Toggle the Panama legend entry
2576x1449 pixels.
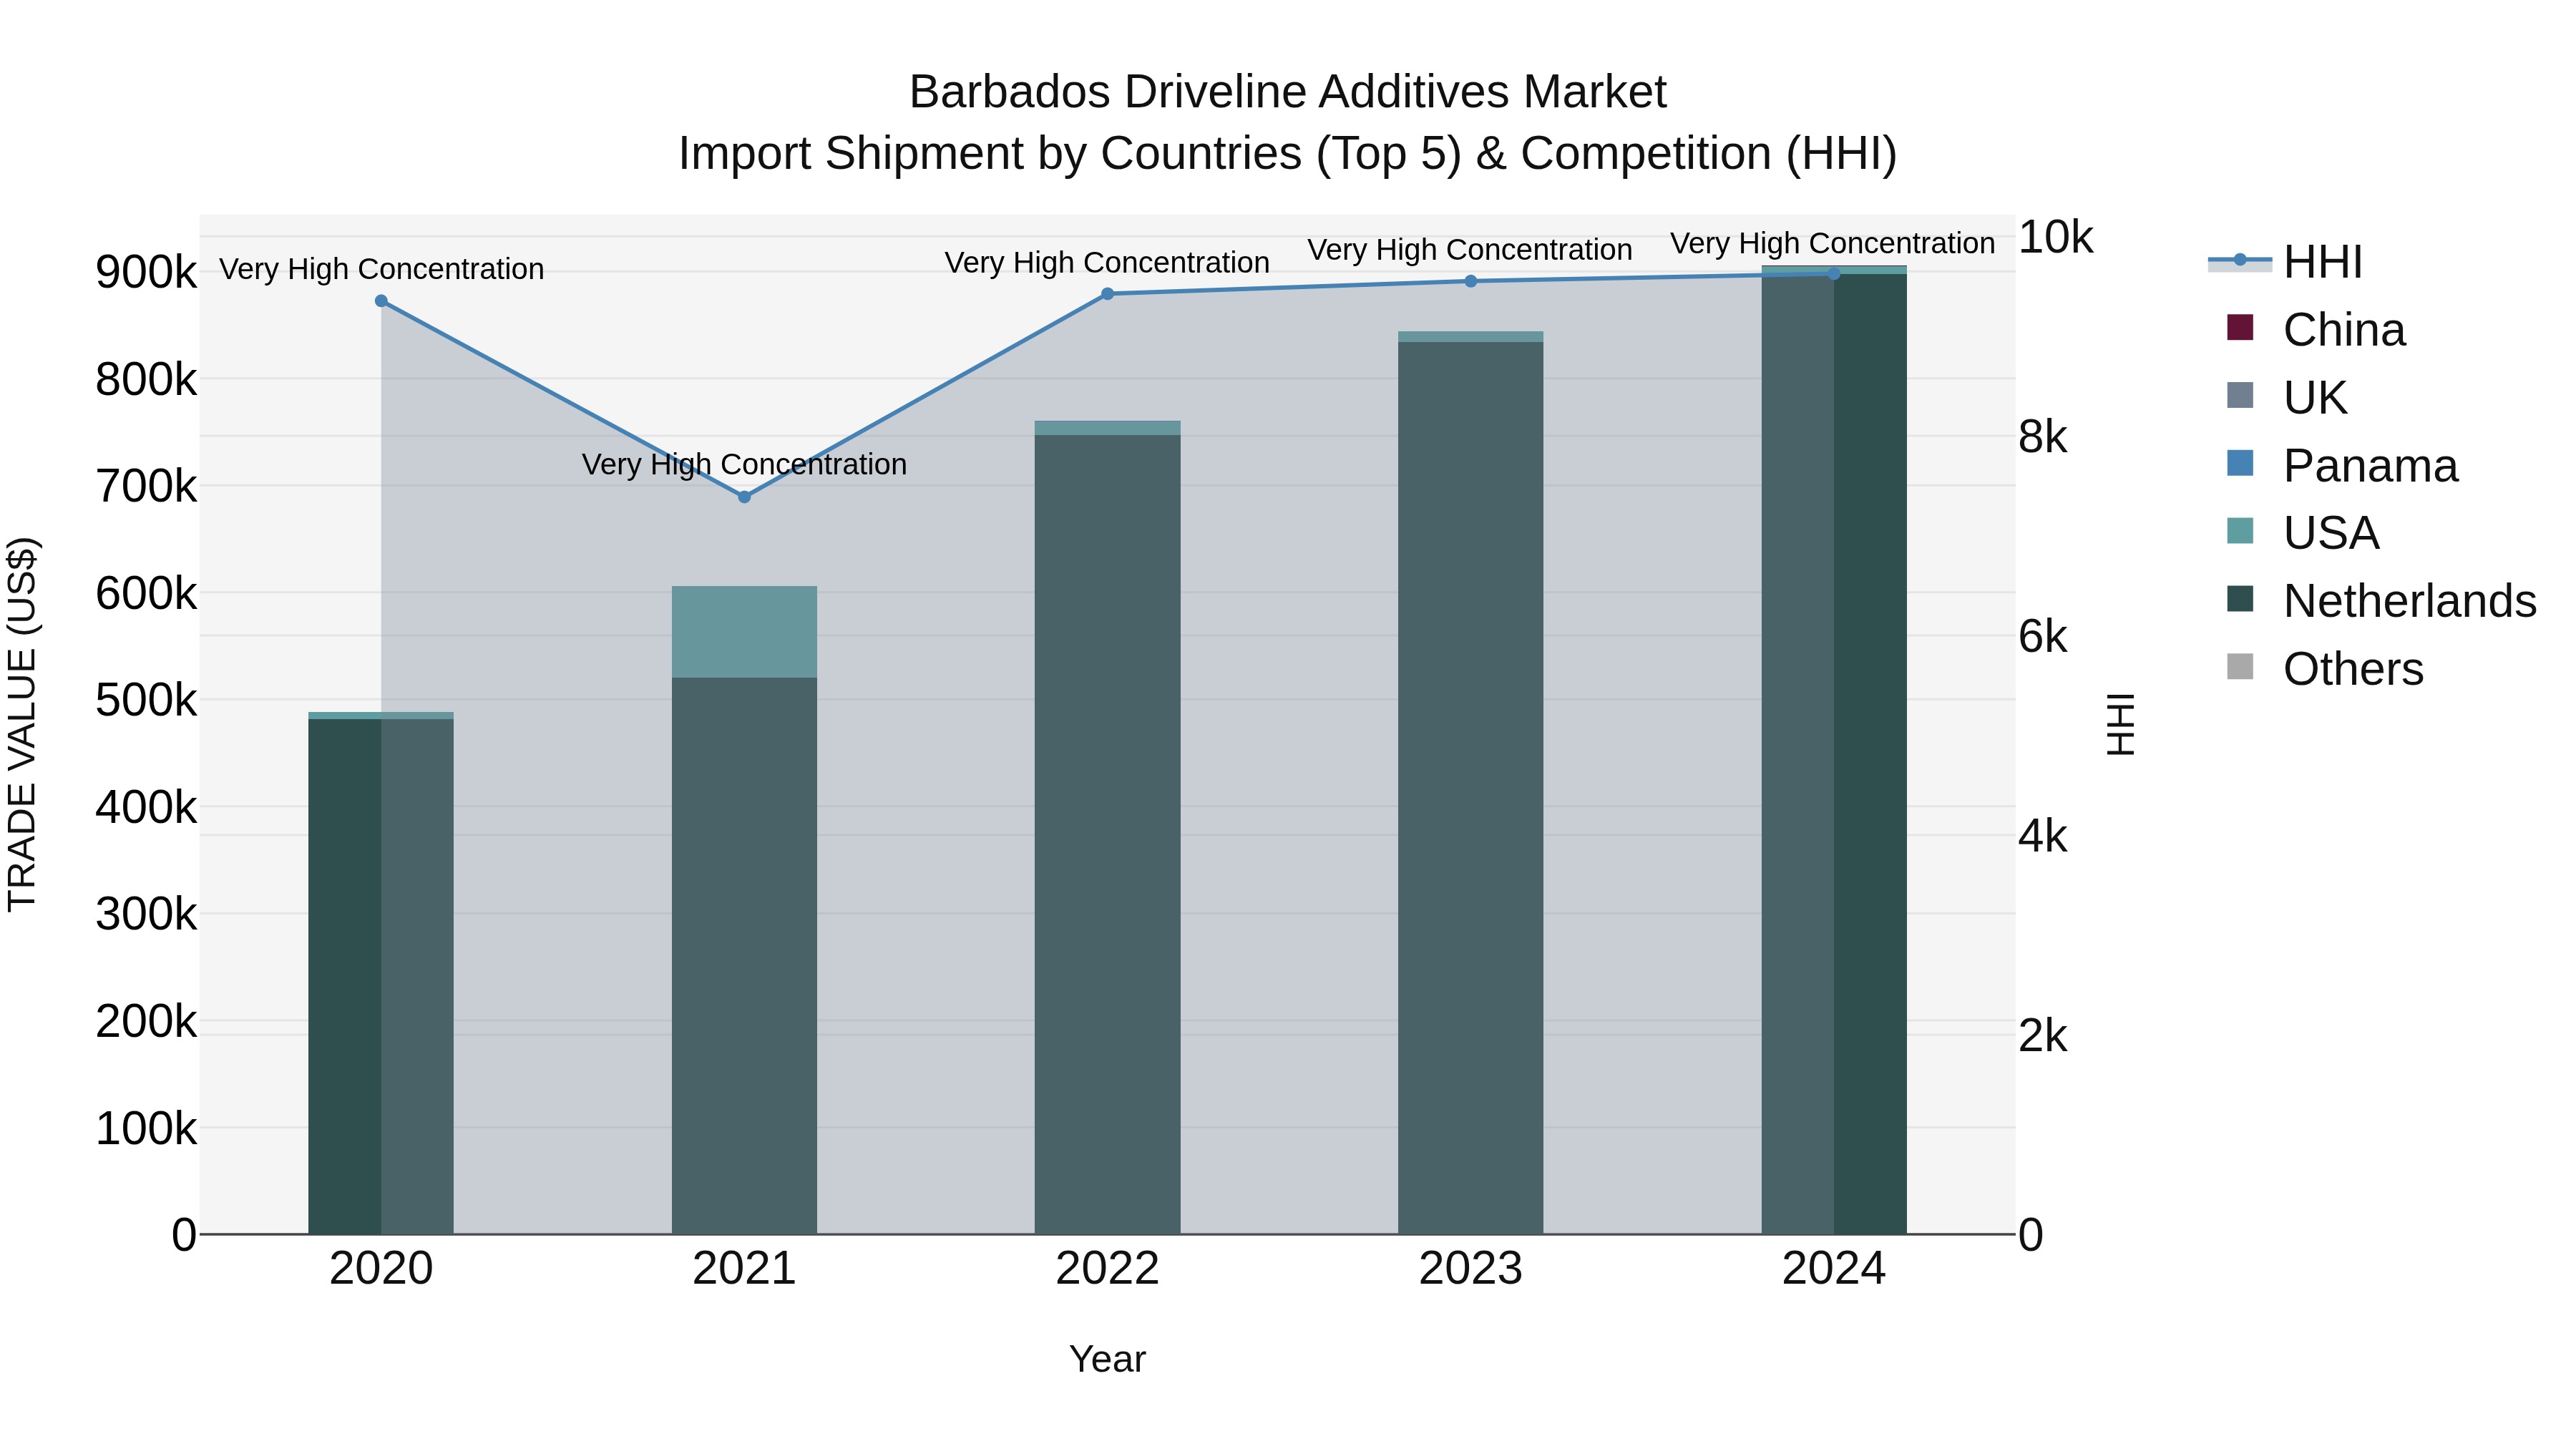tap(2342, 466)
